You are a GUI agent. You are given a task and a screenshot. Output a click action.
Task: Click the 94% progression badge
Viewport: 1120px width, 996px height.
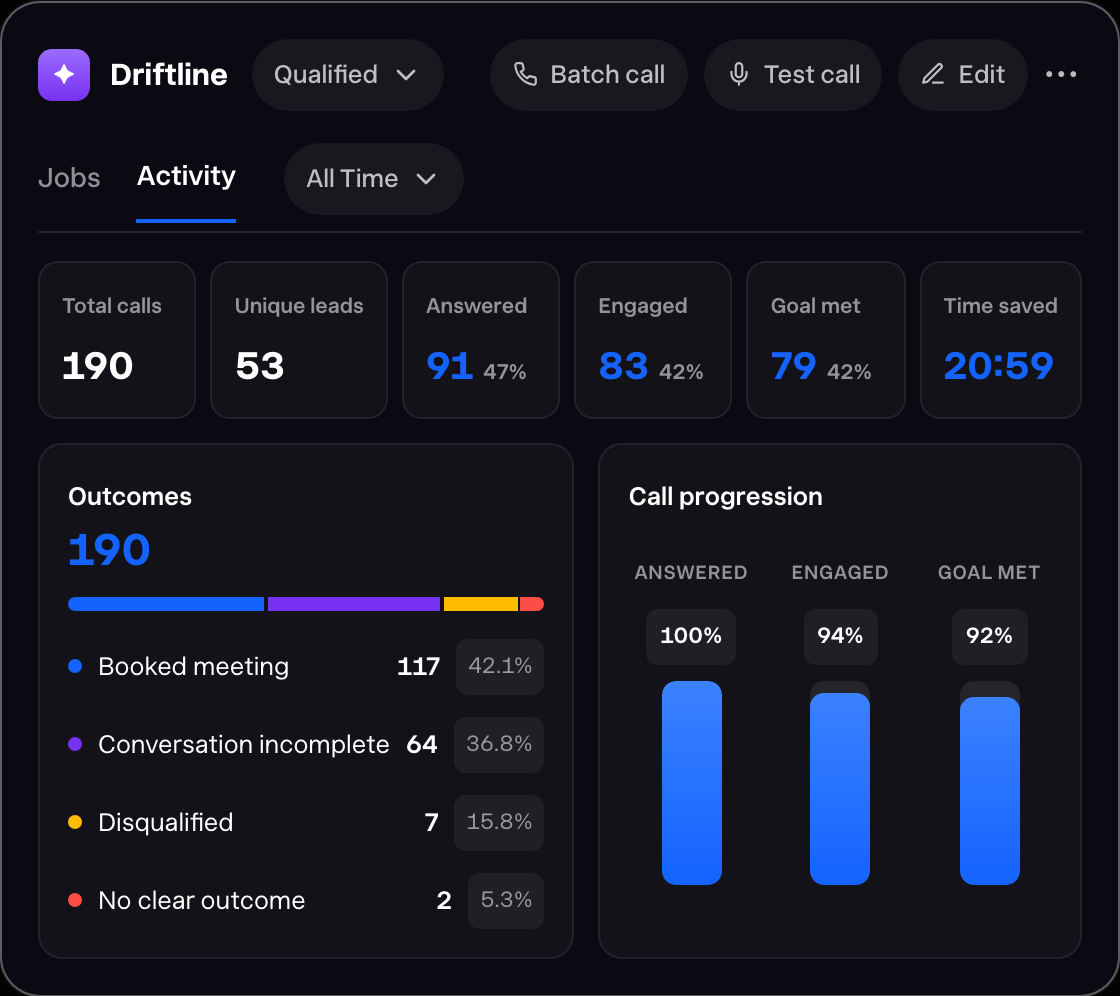(840, 637)
